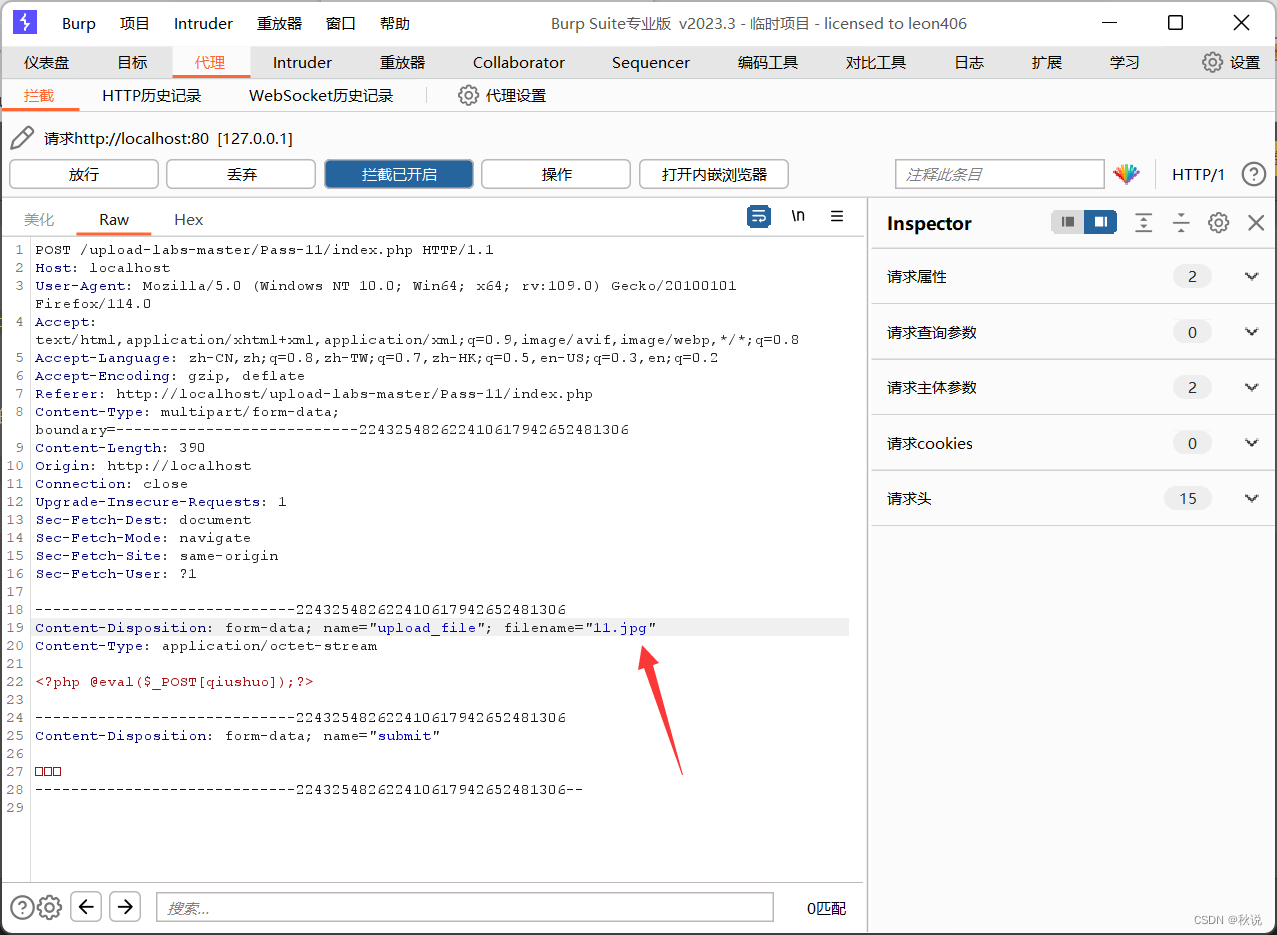Click the 搜索 search input field

point(465,907)
